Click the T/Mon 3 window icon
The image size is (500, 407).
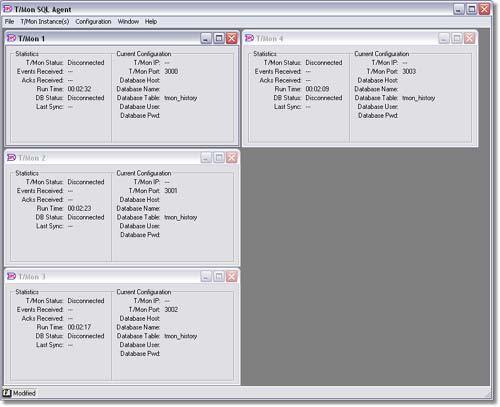12,276
